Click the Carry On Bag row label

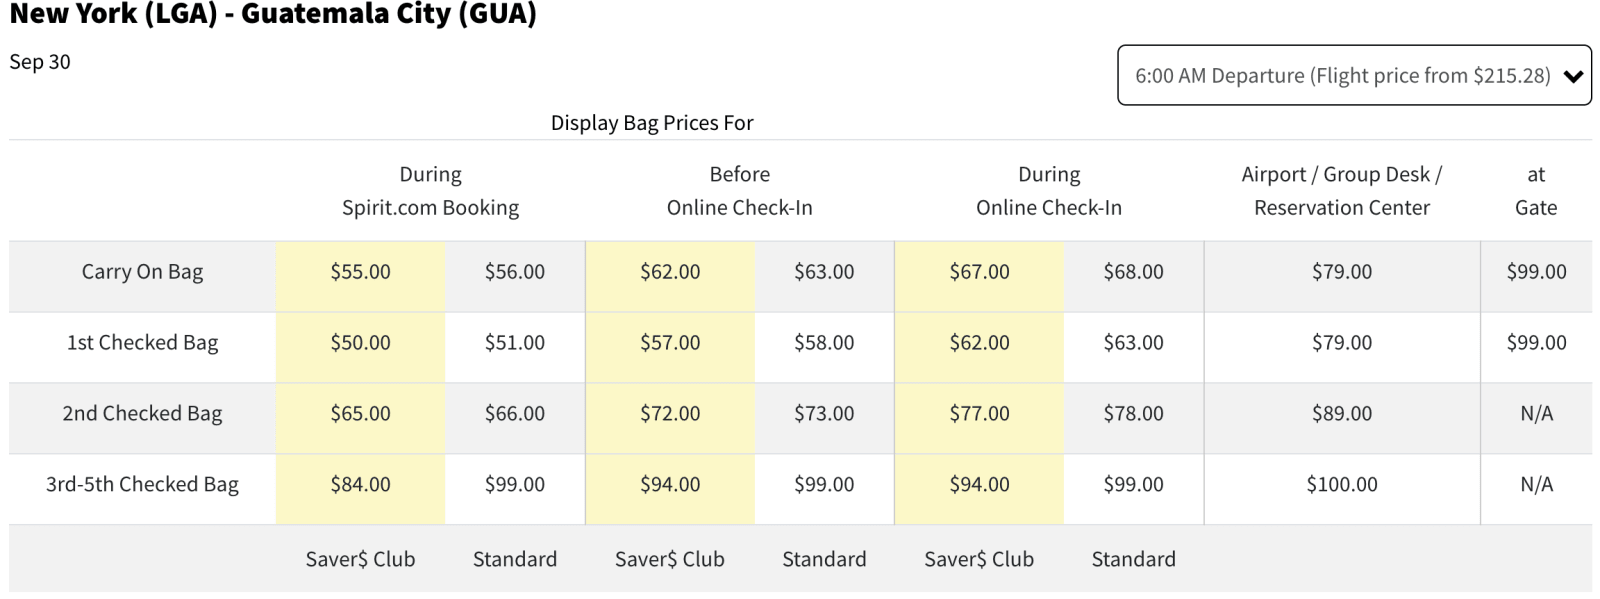pos(142,272)
